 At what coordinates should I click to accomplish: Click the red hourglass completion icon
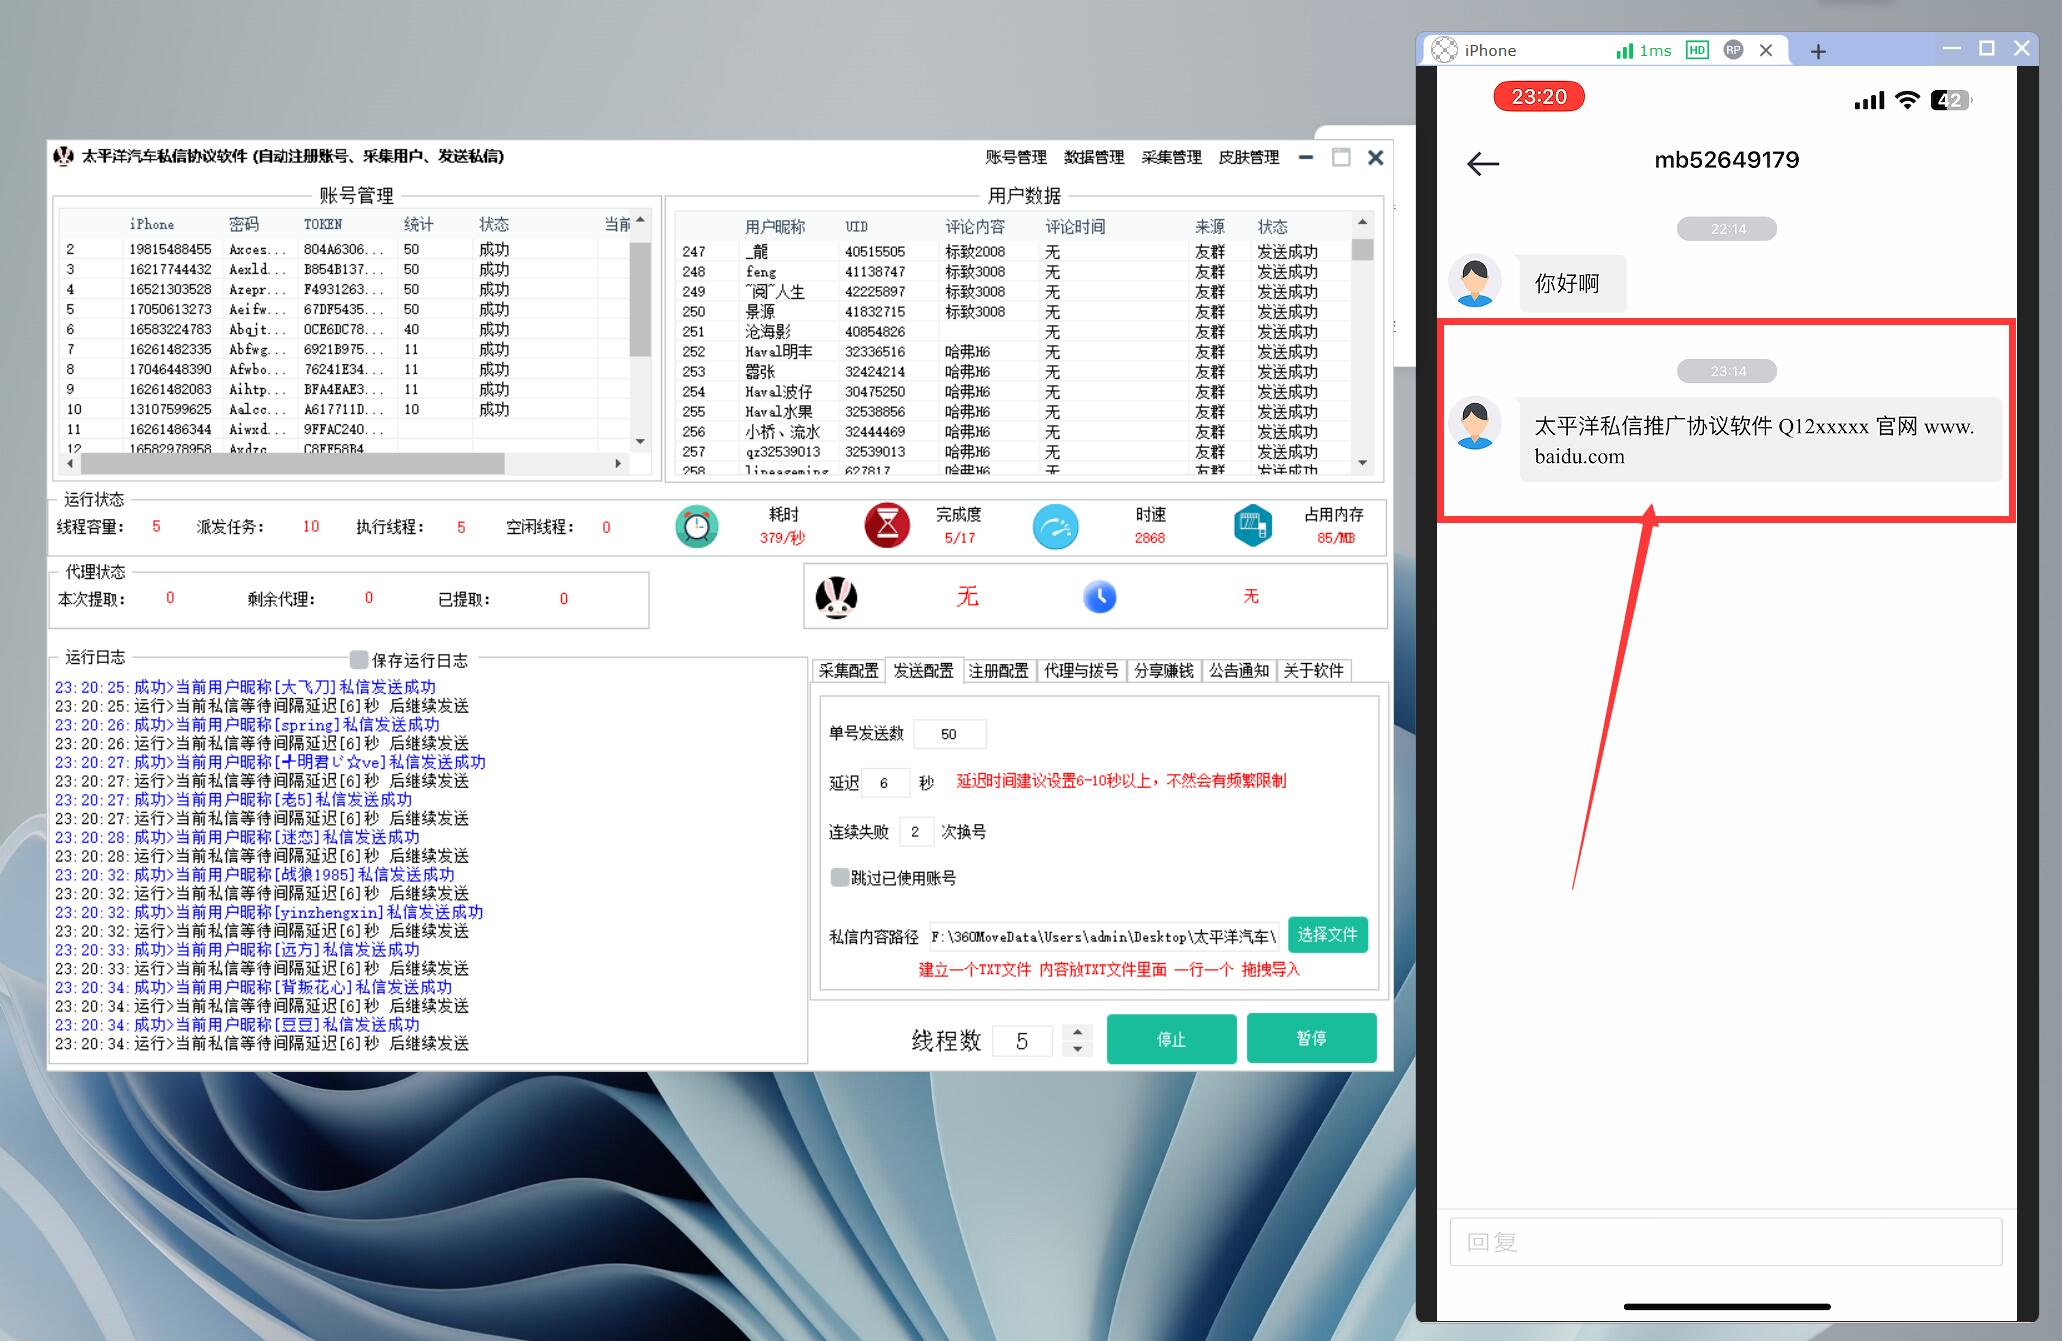tap(887, 526)
